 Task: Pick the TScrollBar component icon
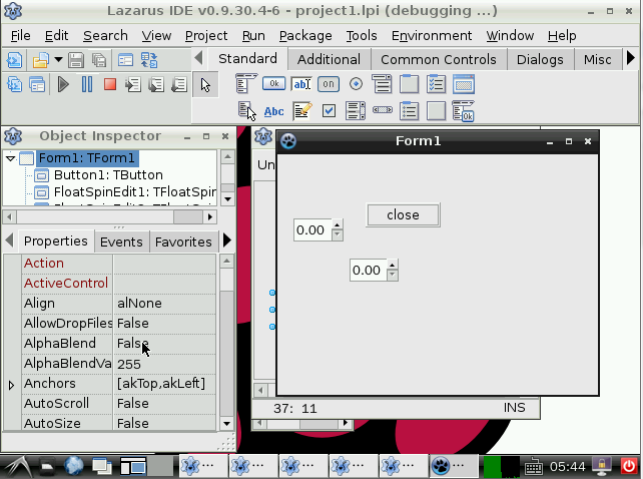[383, 110]
